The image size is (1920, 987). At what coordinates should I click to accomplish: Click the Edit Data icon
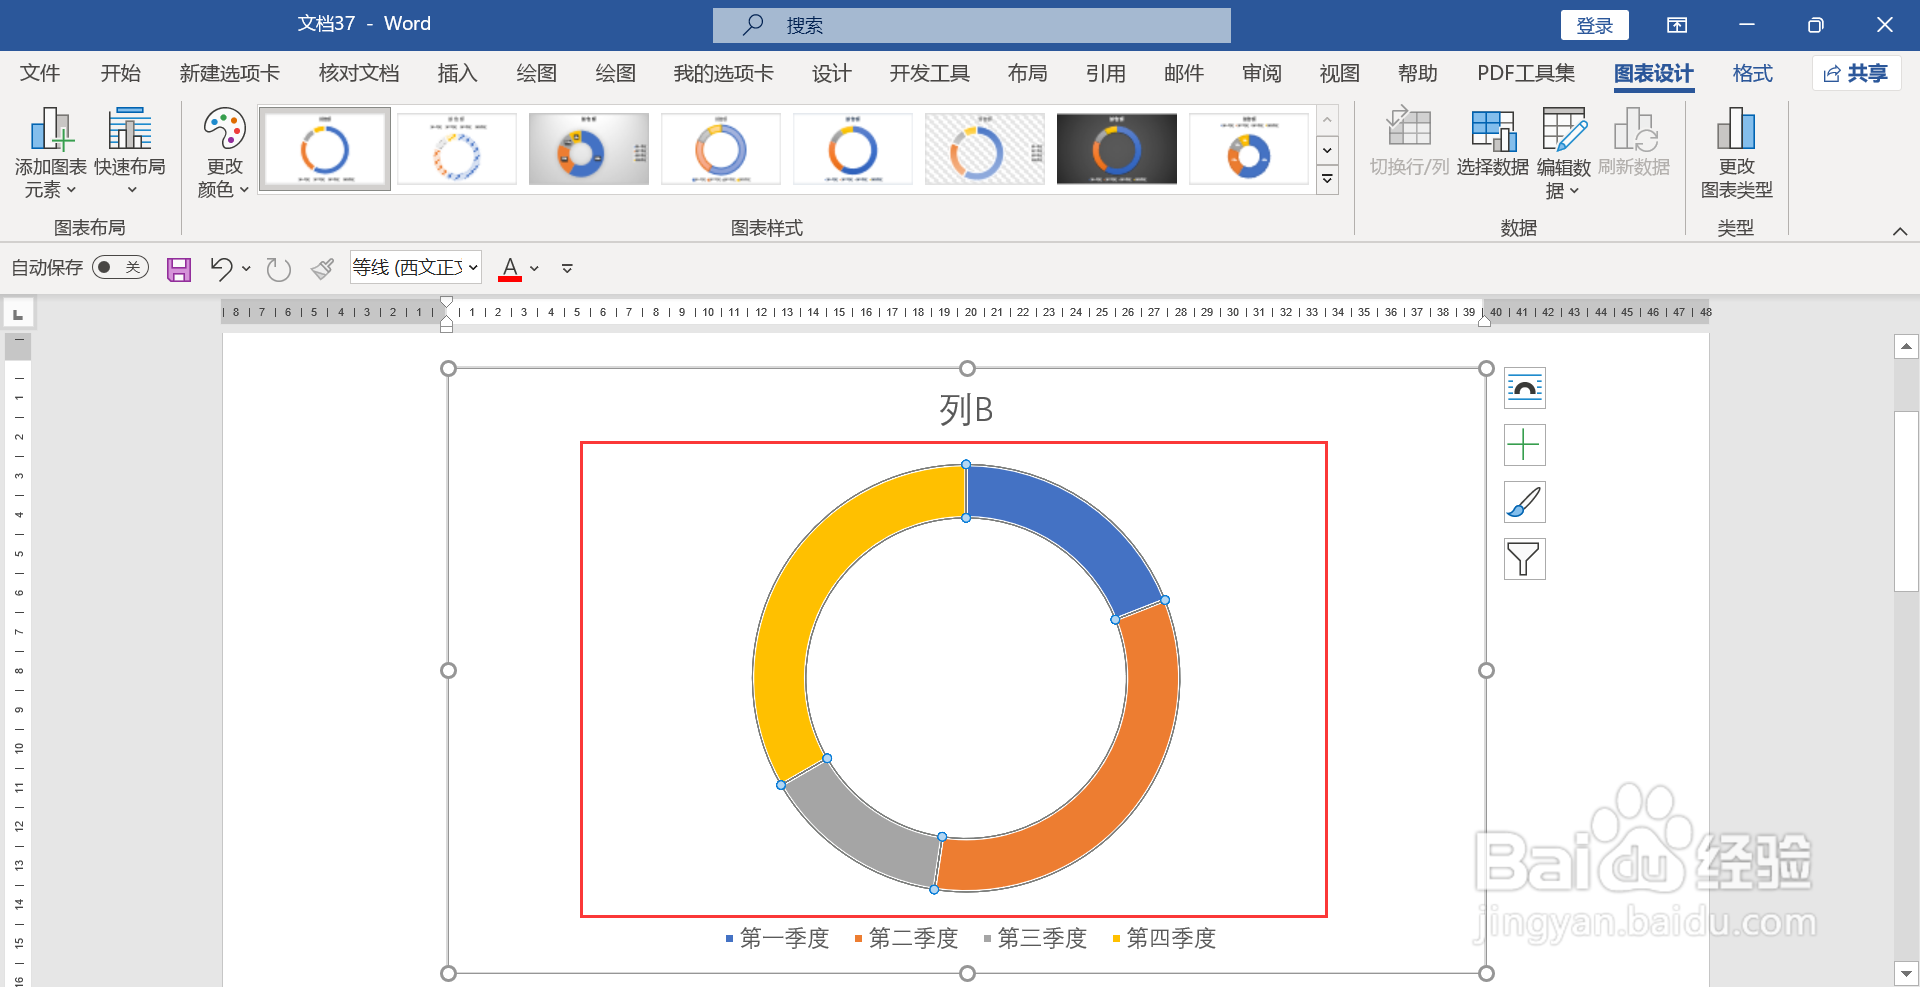1564,130
